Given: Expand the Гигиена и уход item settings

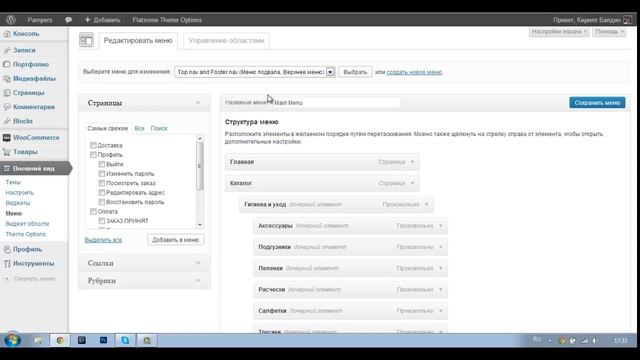Looking at the screenshot, I should [427, 204].
